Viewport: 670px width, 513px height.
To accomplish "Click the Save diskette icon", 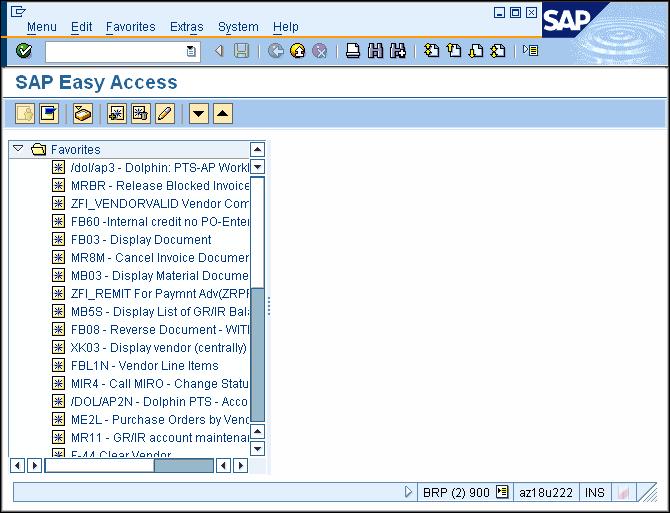I will tap(241, 51).
